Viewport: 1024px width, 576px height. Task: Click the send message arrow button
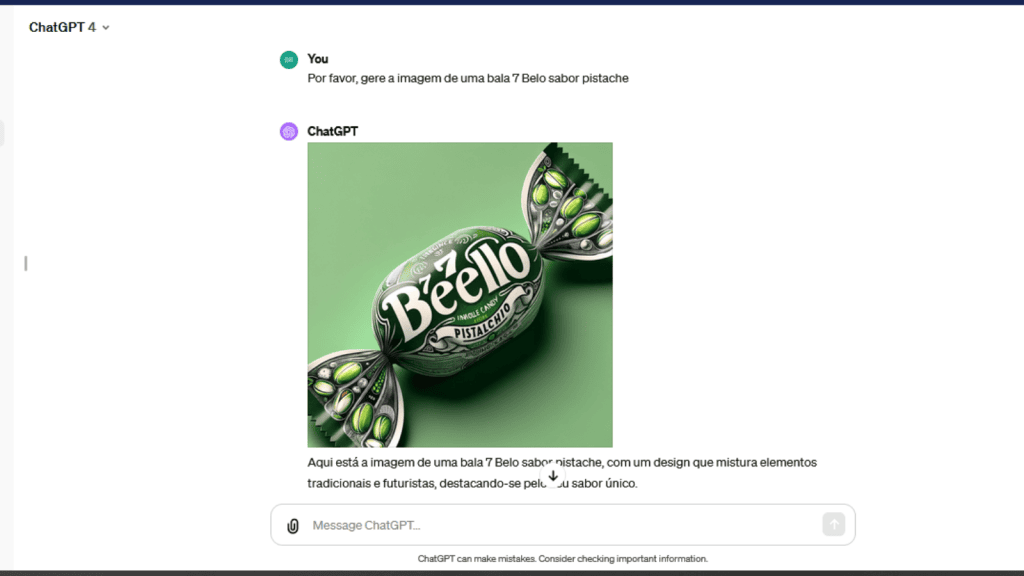click(x=833, y=524)
